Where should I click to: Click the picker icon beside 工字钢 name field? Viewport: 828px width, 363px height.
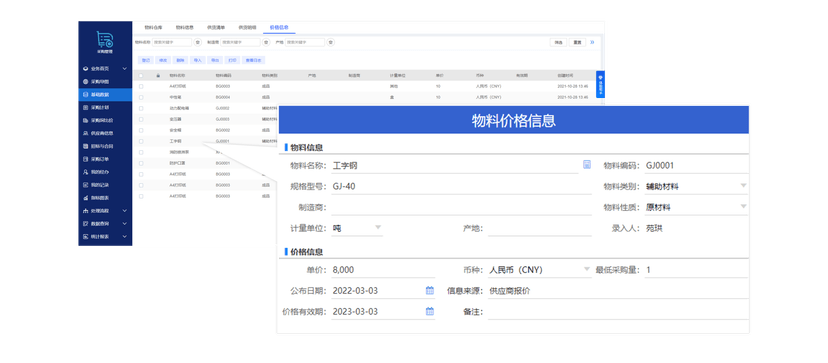(587, 164)
